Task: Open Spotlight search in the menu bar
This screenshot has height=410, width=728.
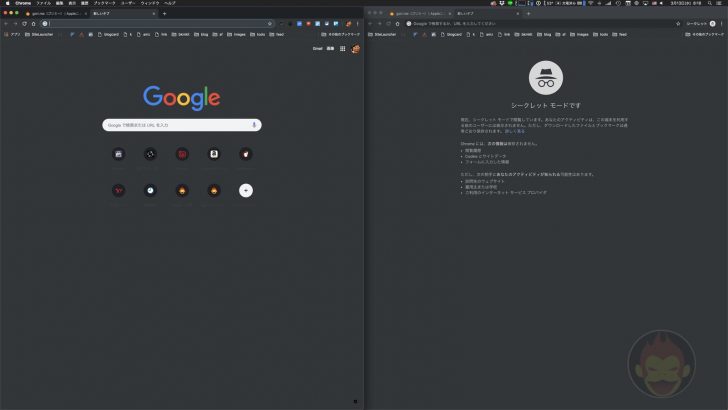Action: pyautogui.click(x=709, y=3)
